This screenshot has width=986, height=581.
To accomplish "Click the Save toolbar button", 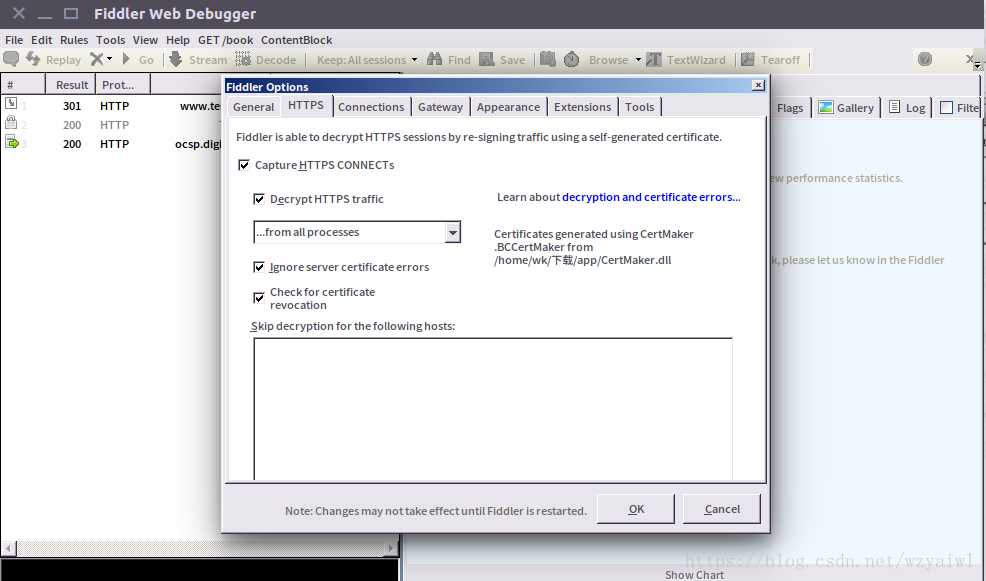I will point(502,60).
